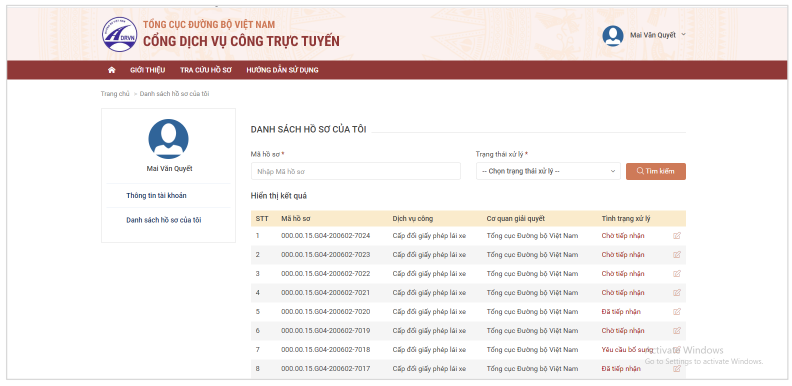This screenshot has height=386, width=792.
Task: Click the Mai Văn Quyết name under sidebar avatar
Action: tap(169, 169)
